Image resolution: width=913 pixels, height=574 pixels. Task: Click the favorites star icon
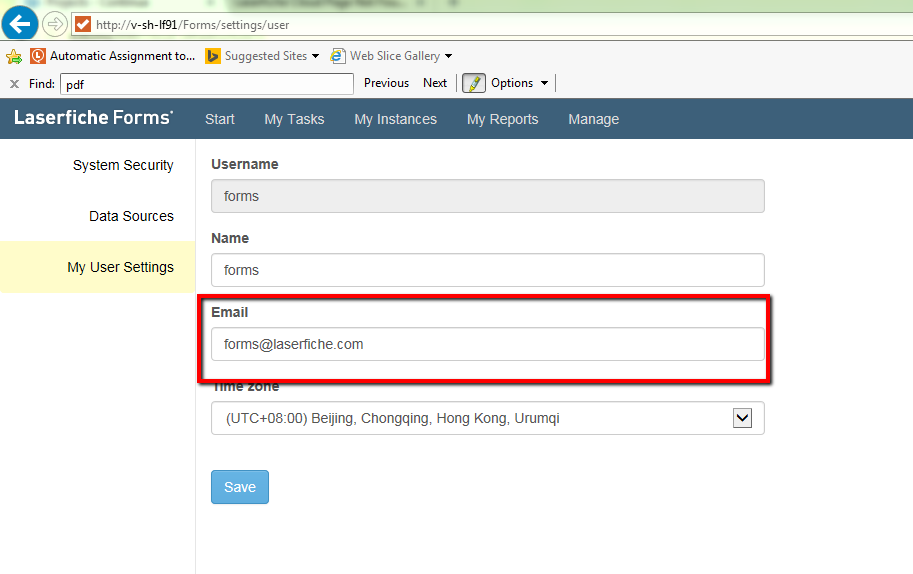(14, 56)
